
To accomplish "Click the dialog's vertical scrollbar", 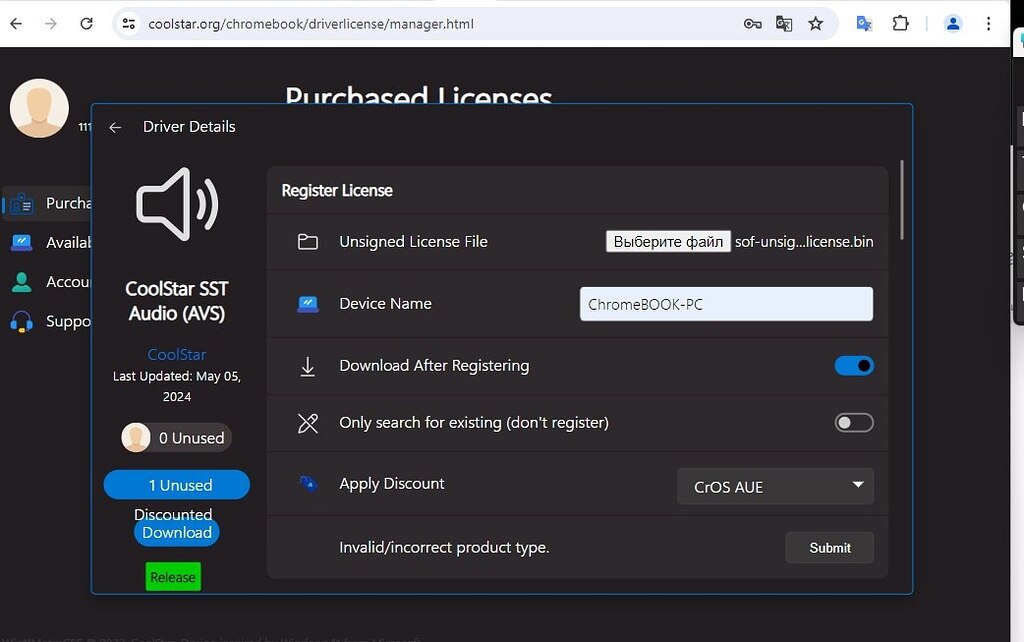I will click(x=902, y=200).
